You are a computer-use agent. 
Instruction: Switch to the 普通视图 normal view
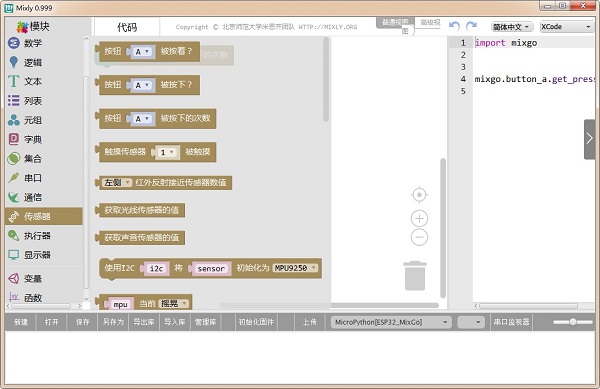click(x=395, y=23)
